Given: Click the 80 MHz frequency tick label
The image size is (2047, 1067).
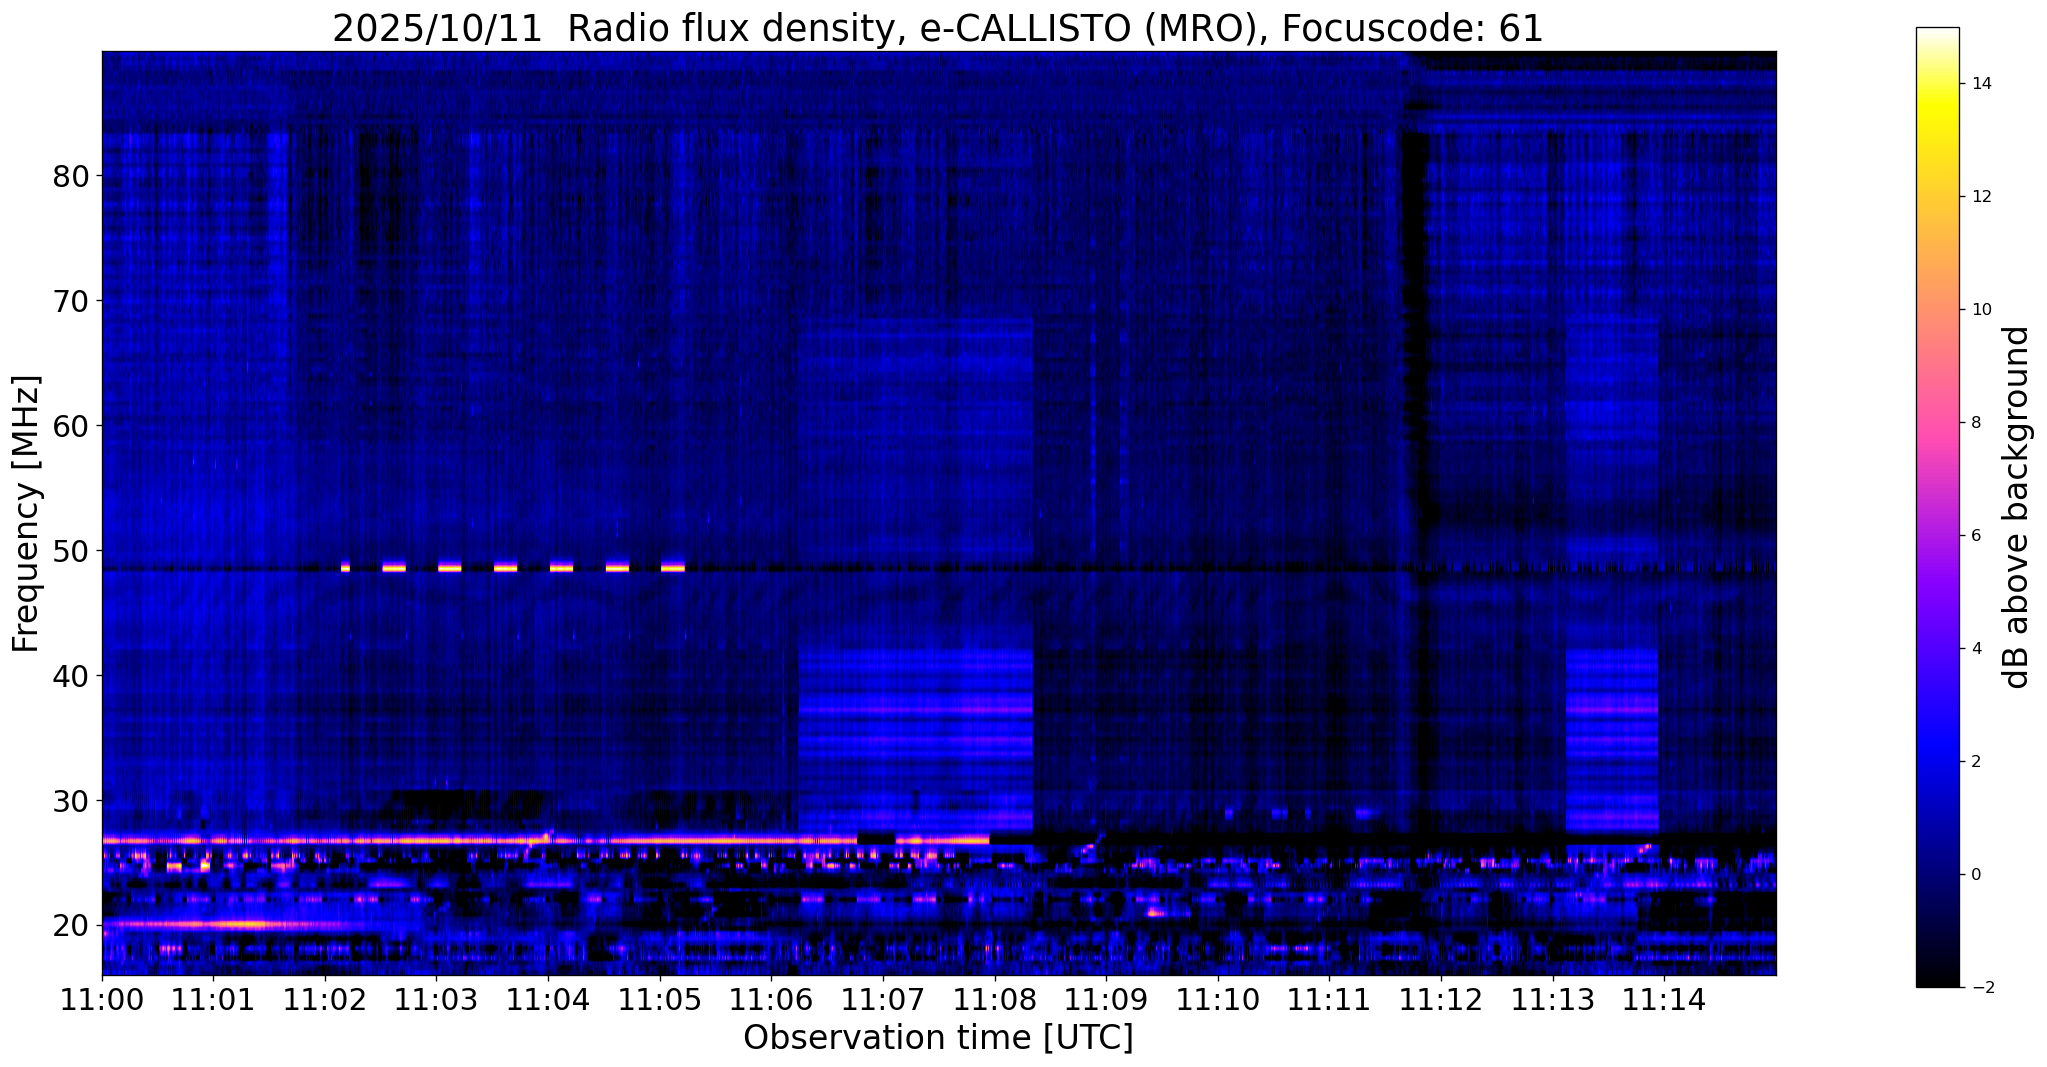Looking at the screenshot, I should (71, 176).
